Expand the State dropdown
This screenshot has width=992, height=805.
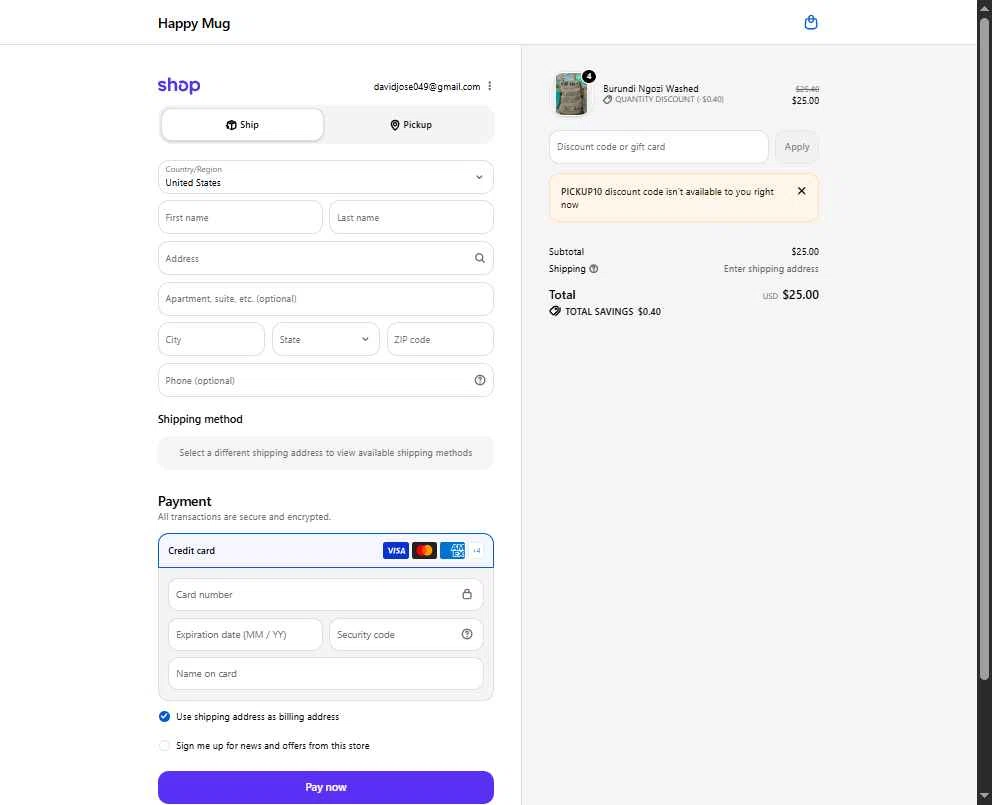pos(326,339)
